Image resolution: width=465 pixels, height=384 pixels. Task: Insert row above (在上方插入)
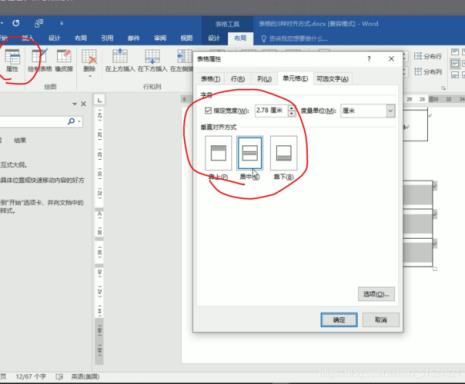pyautogui.click(x=120, y=61)
